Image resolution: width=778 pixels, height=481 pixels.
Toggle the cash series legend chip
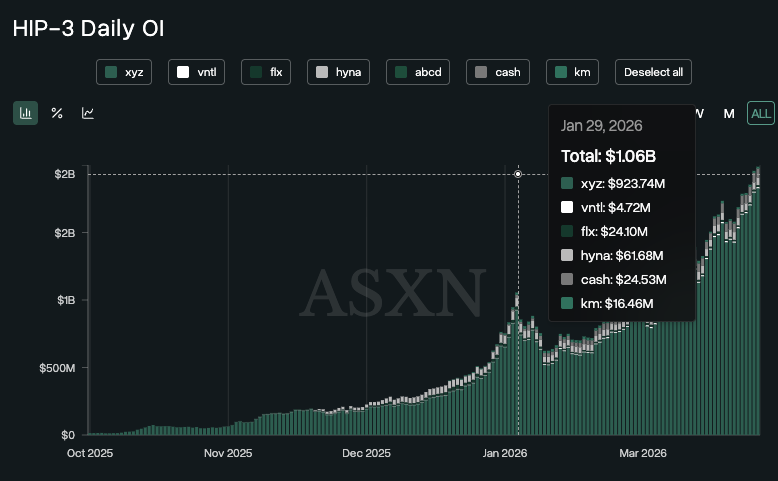(x=498, y=72)
